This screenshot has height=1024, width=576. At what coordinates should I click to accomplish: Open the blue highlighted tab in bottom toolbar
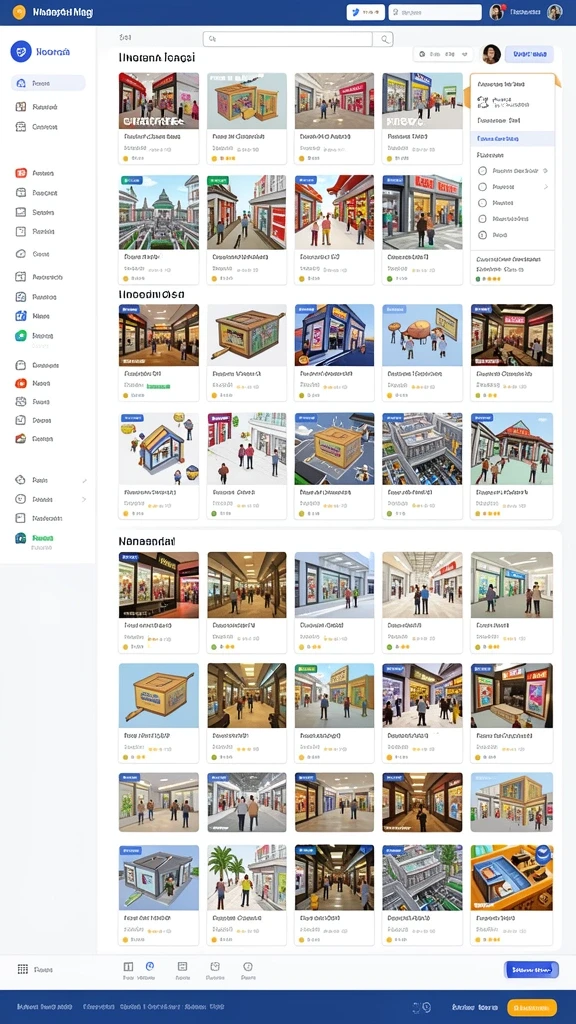coord(150,970)
